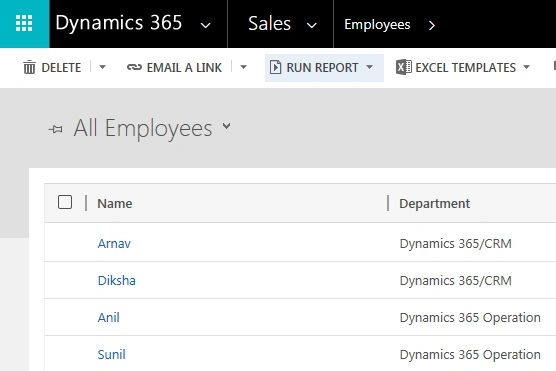Expand the All Employees view selector
Screen dimensions: 556x371
227,126
